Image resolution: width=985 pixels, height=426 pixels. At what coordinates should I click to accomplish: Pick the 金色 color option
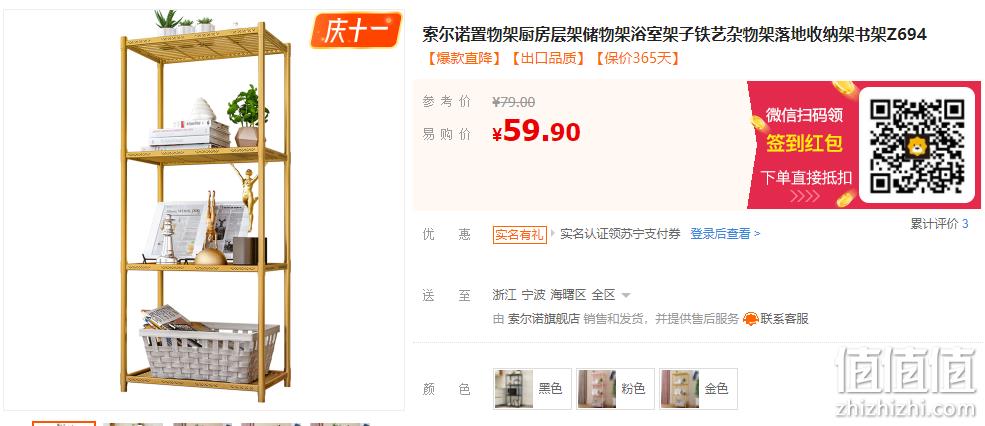tap(698, 389)
